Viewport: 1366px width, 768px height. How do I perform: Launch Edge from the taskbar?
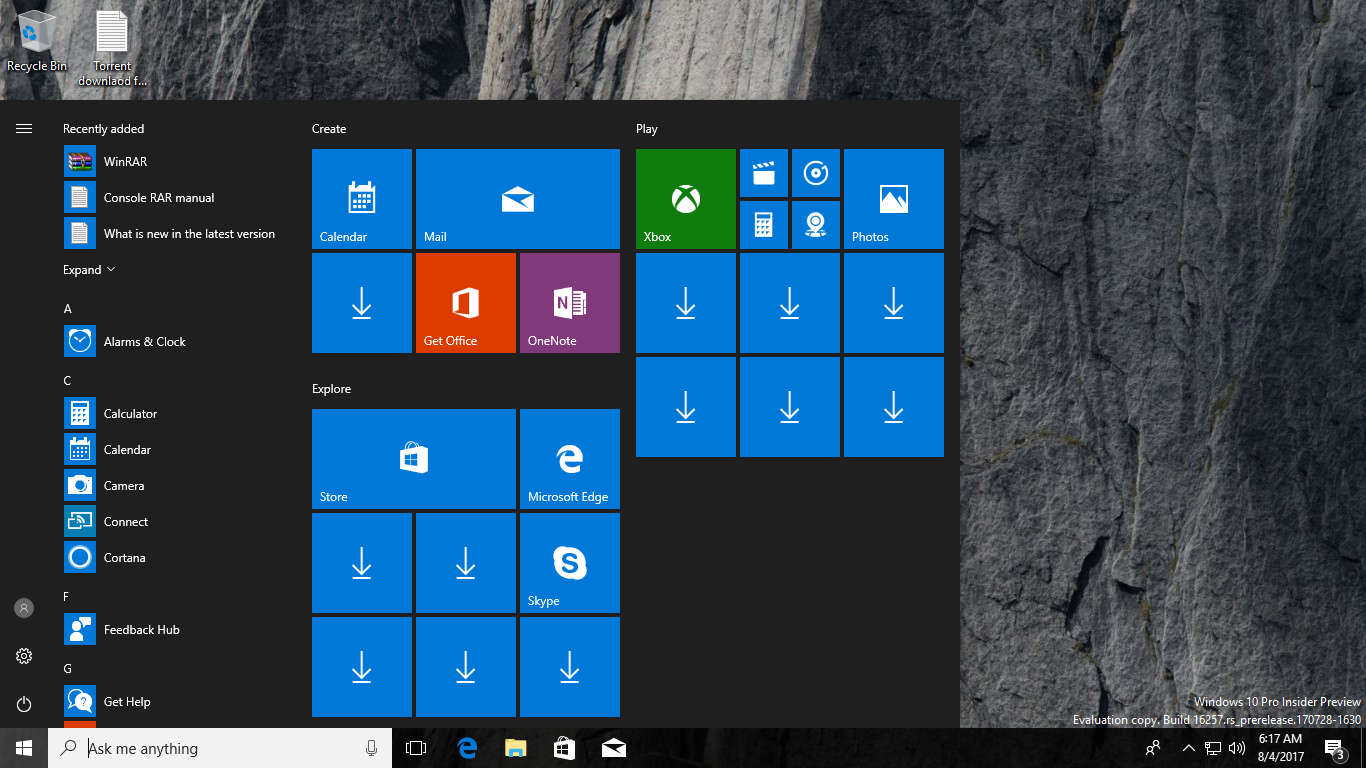pyautogui.click(x=466, y=748)
